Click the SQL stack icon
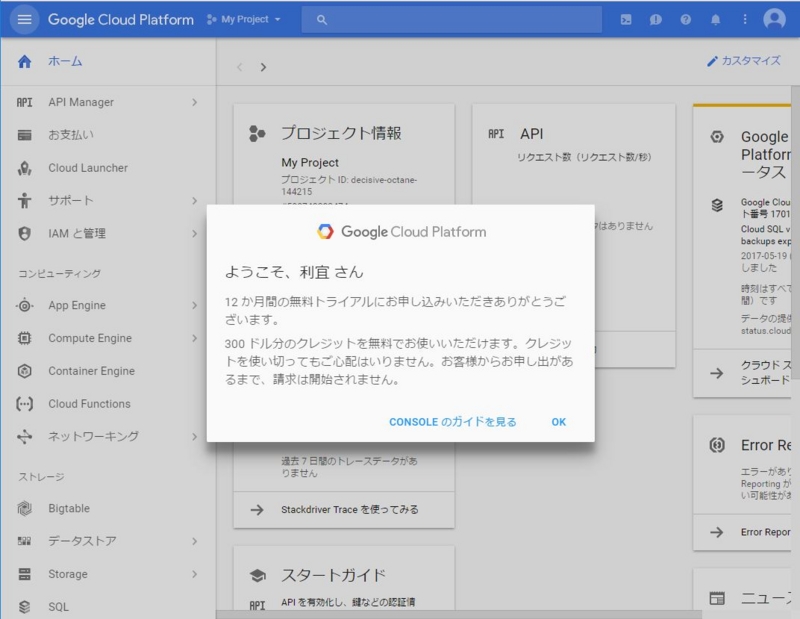 coord(24,607)
